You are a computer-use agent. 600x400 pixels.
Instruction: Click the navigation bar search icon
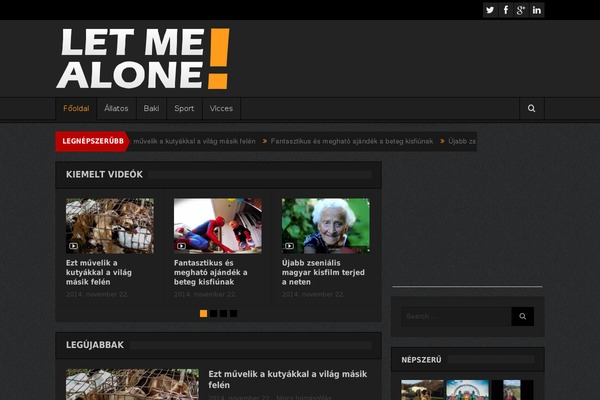click(532, 108)
